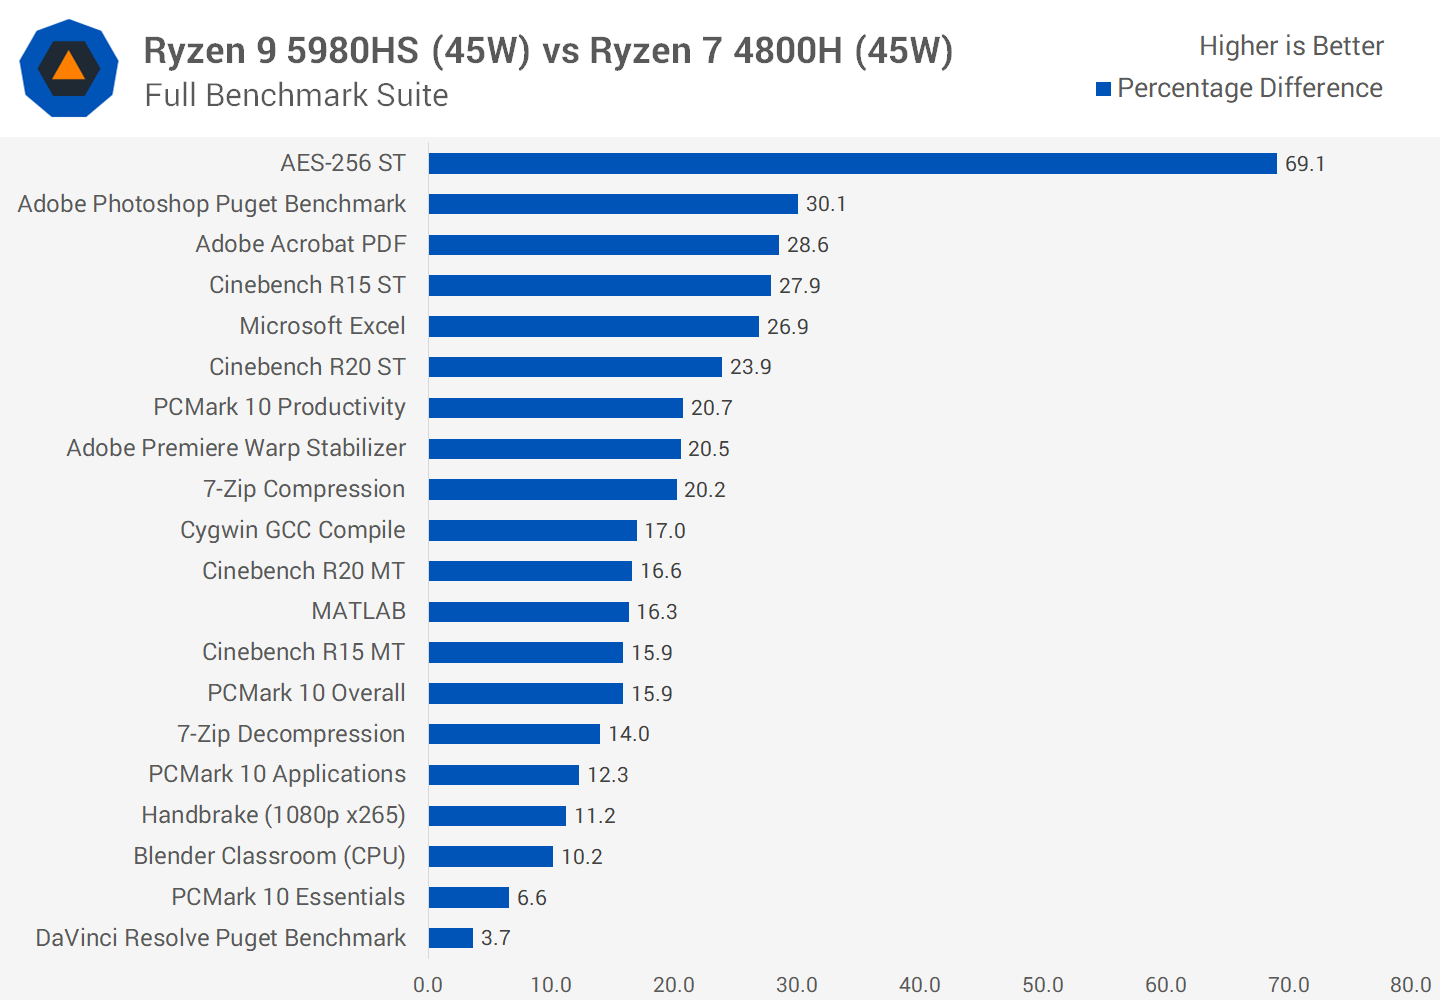
Task: Select the PCMark 10 Applications label
Action: click(x=277, y=774)
